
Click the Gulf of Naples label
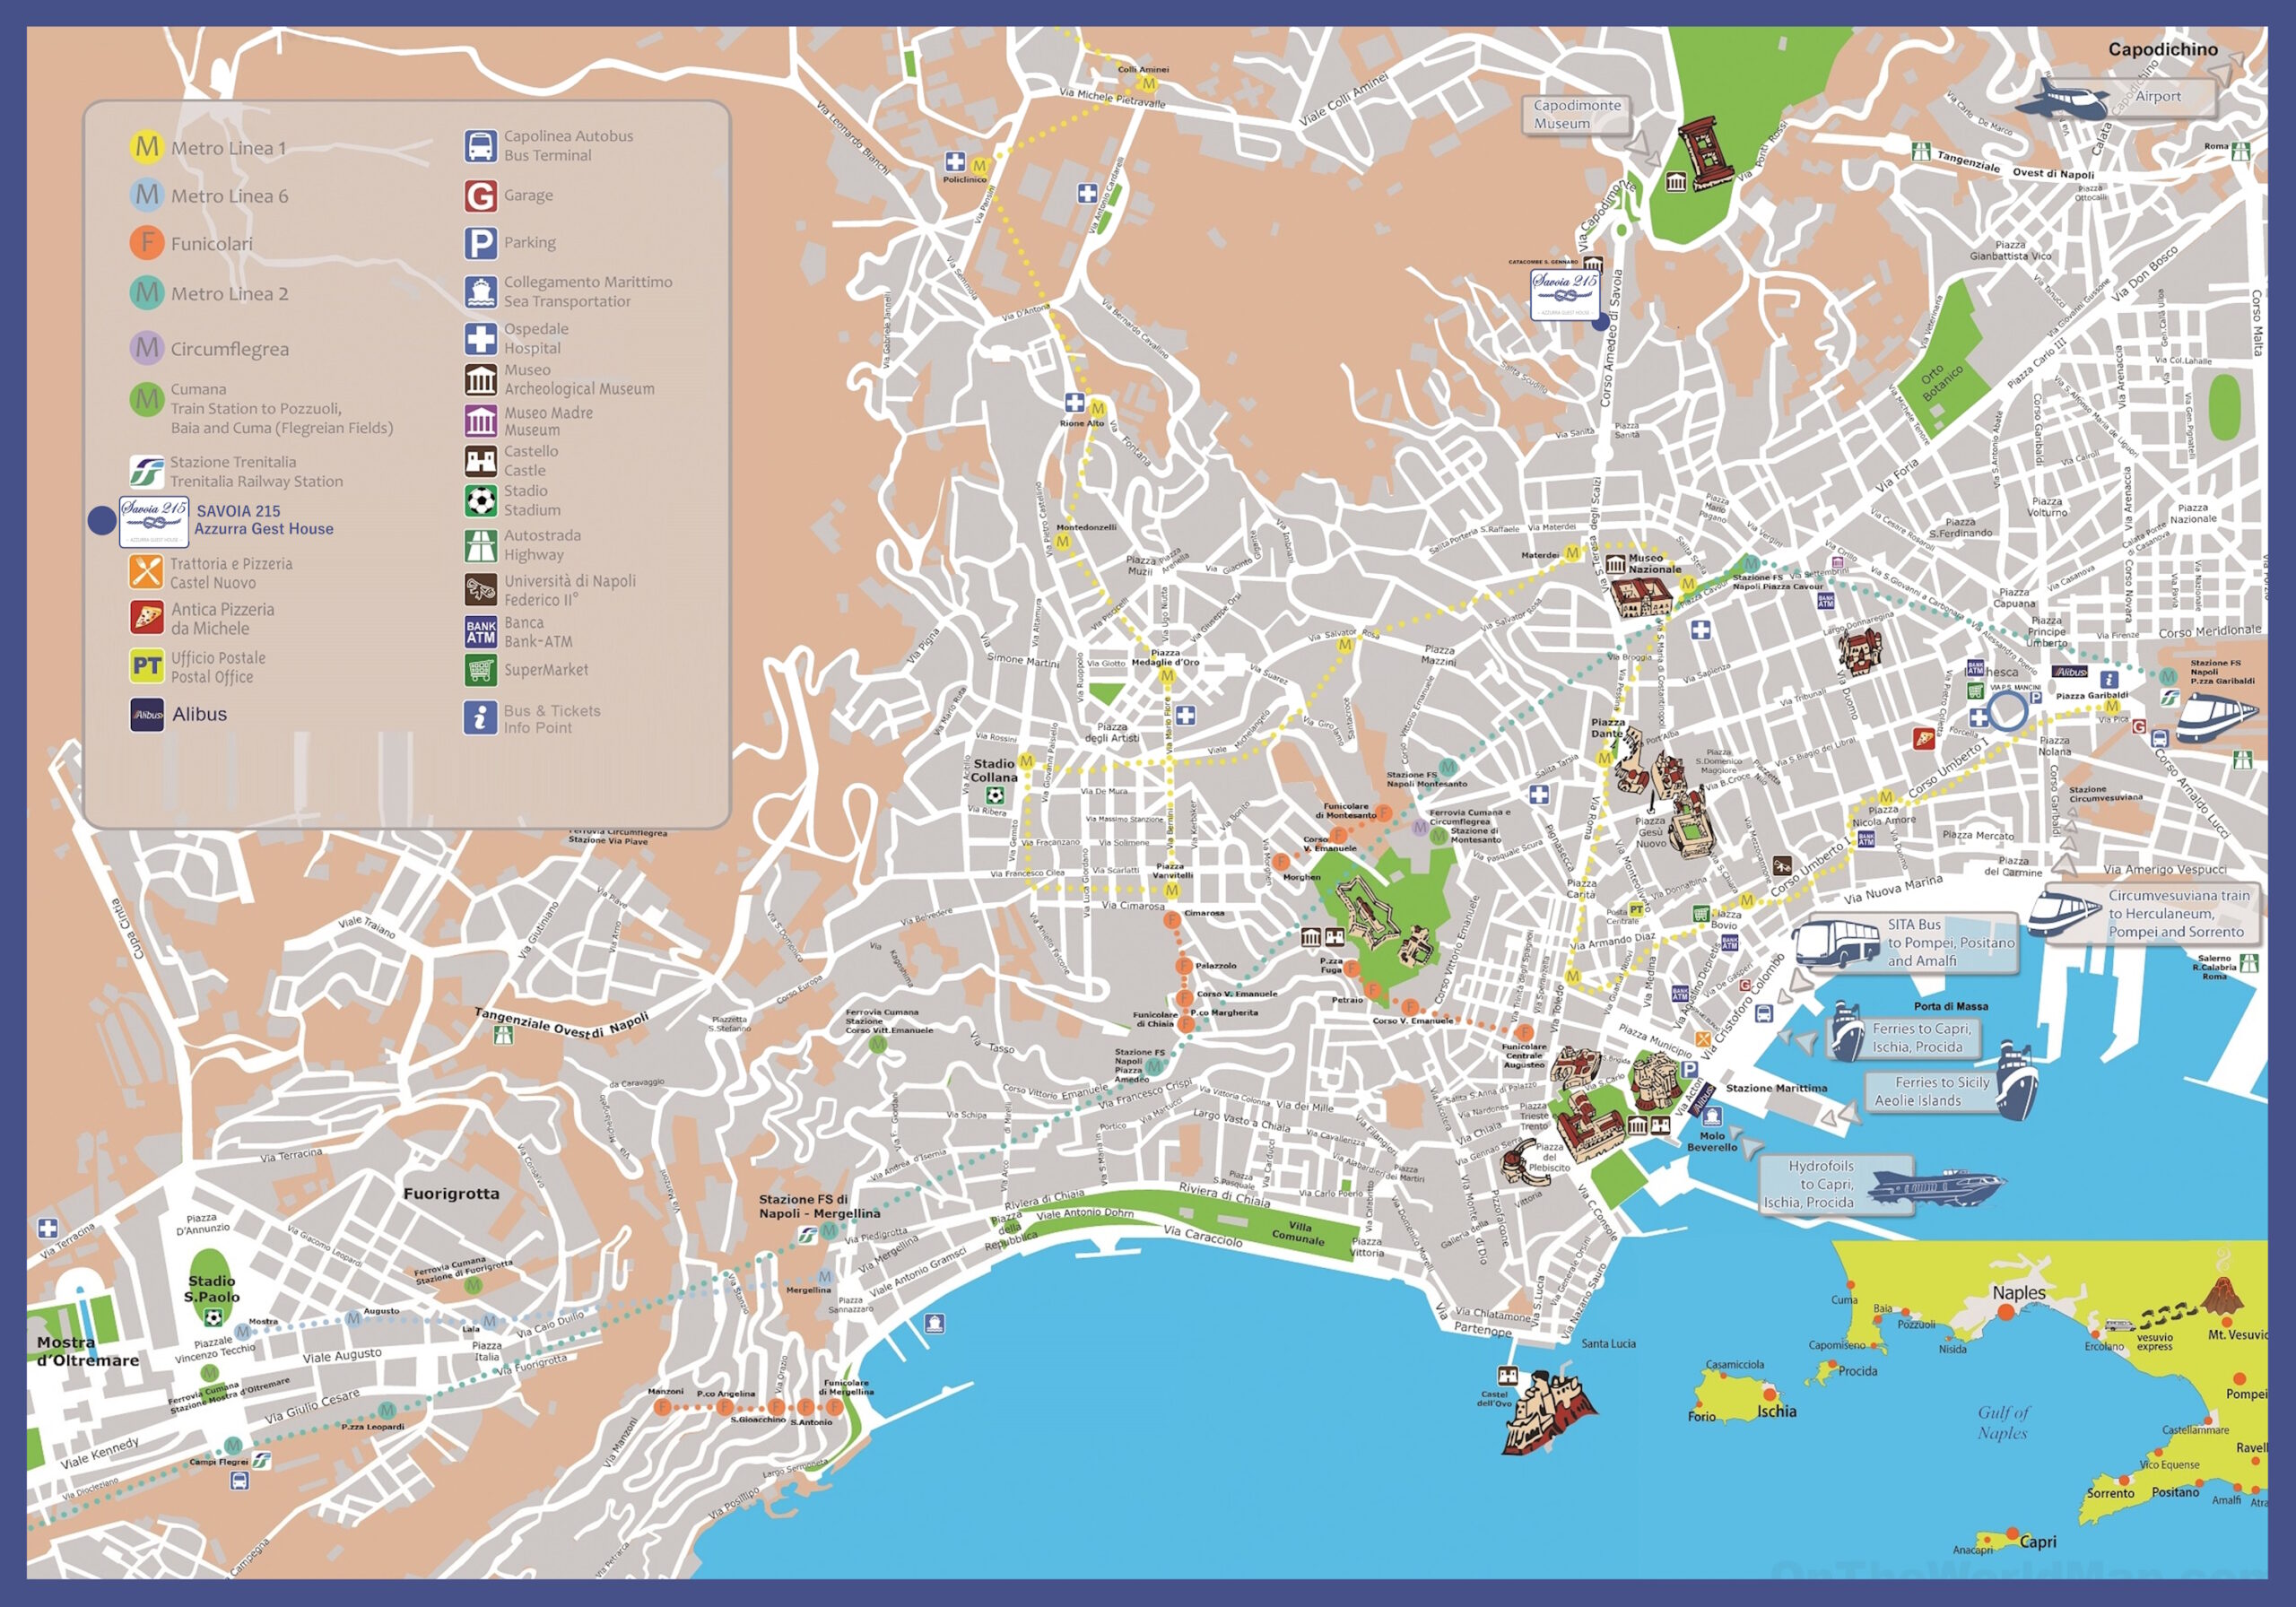point(2003,1422)
